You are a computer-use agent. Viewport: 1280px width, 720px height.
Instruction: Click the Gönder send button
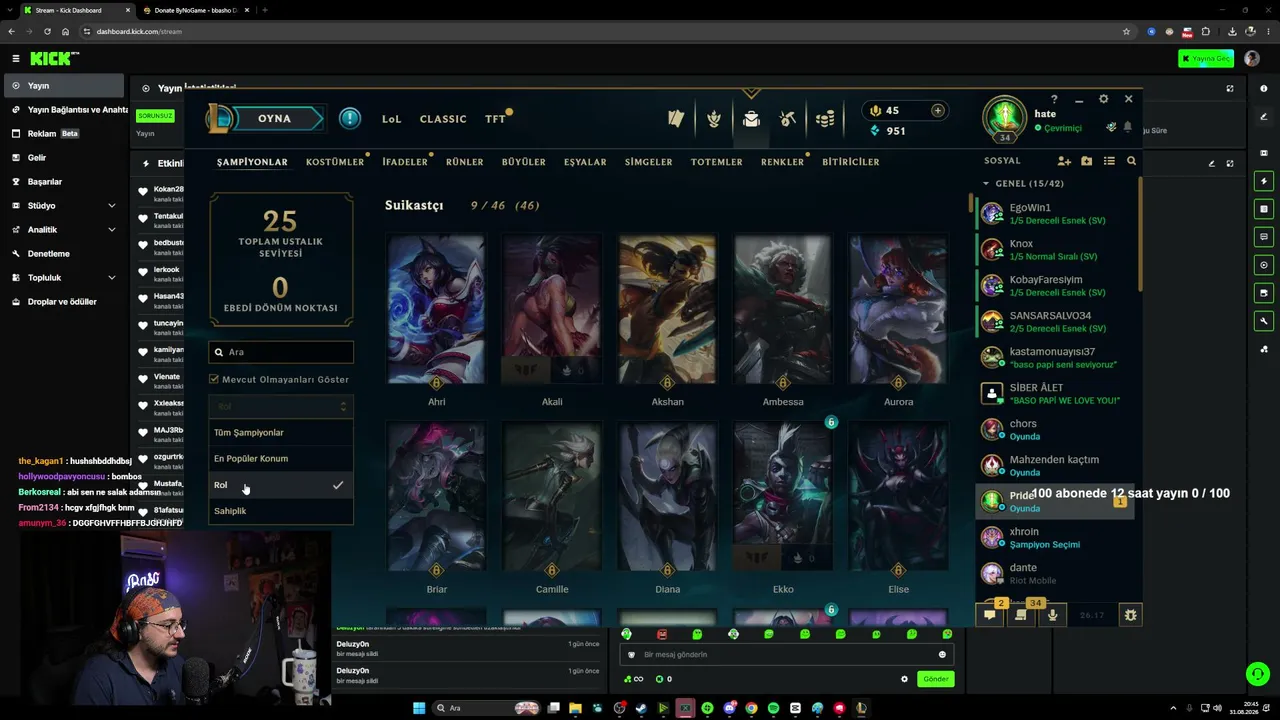[x=936, y=679]
